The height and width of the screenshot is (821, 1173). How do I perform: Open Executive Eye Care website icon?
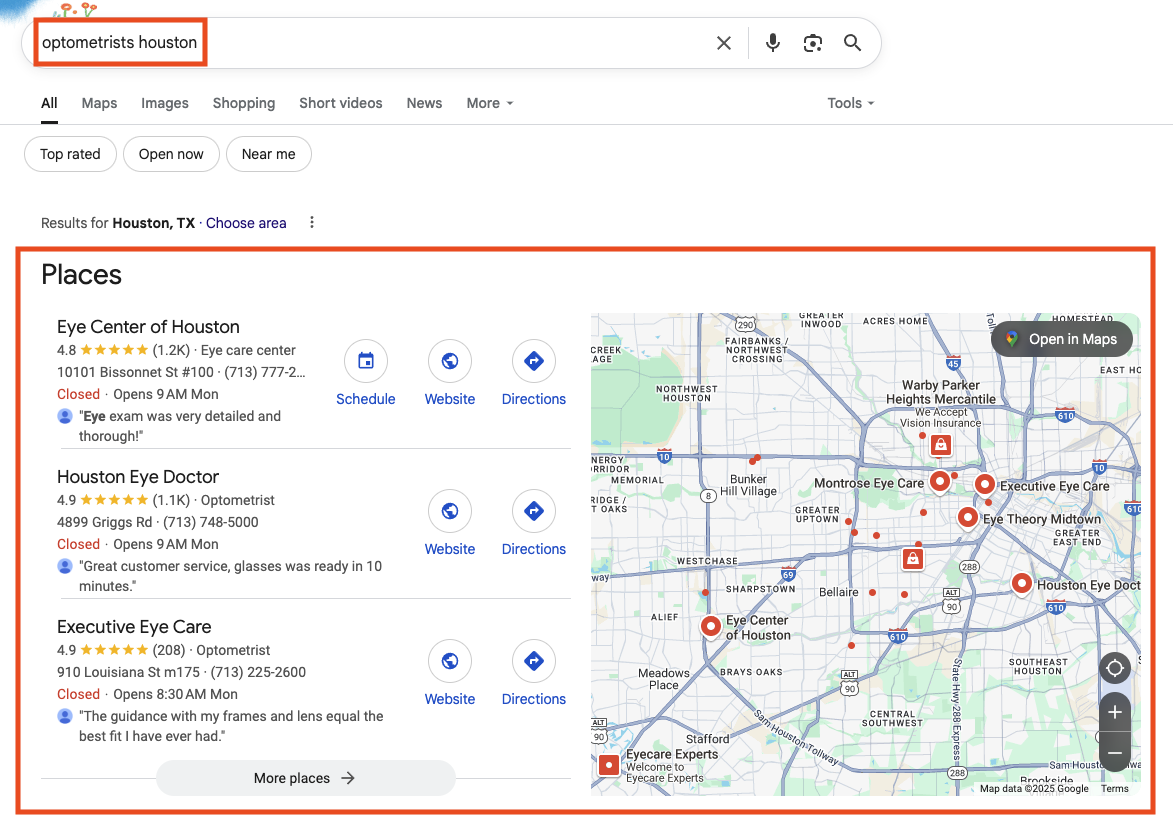point(450,662)
